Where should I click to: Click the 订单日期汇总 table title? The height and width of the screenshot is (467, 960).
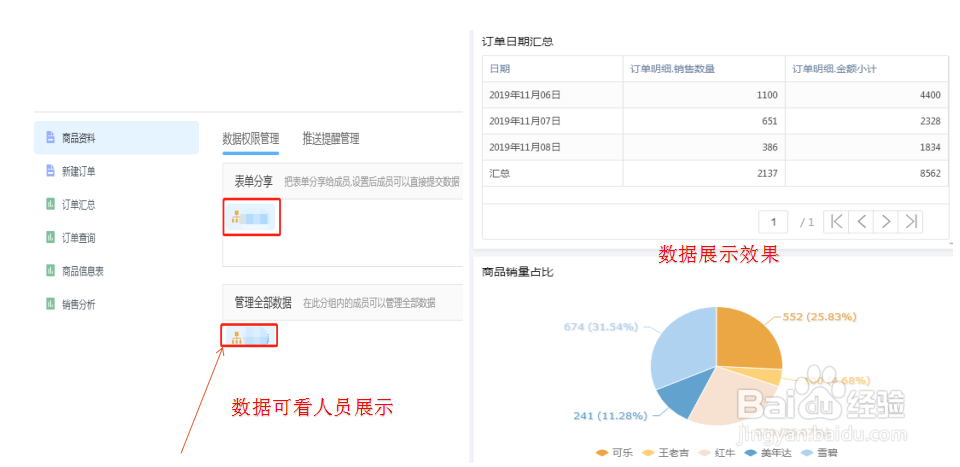click(517, 42)
